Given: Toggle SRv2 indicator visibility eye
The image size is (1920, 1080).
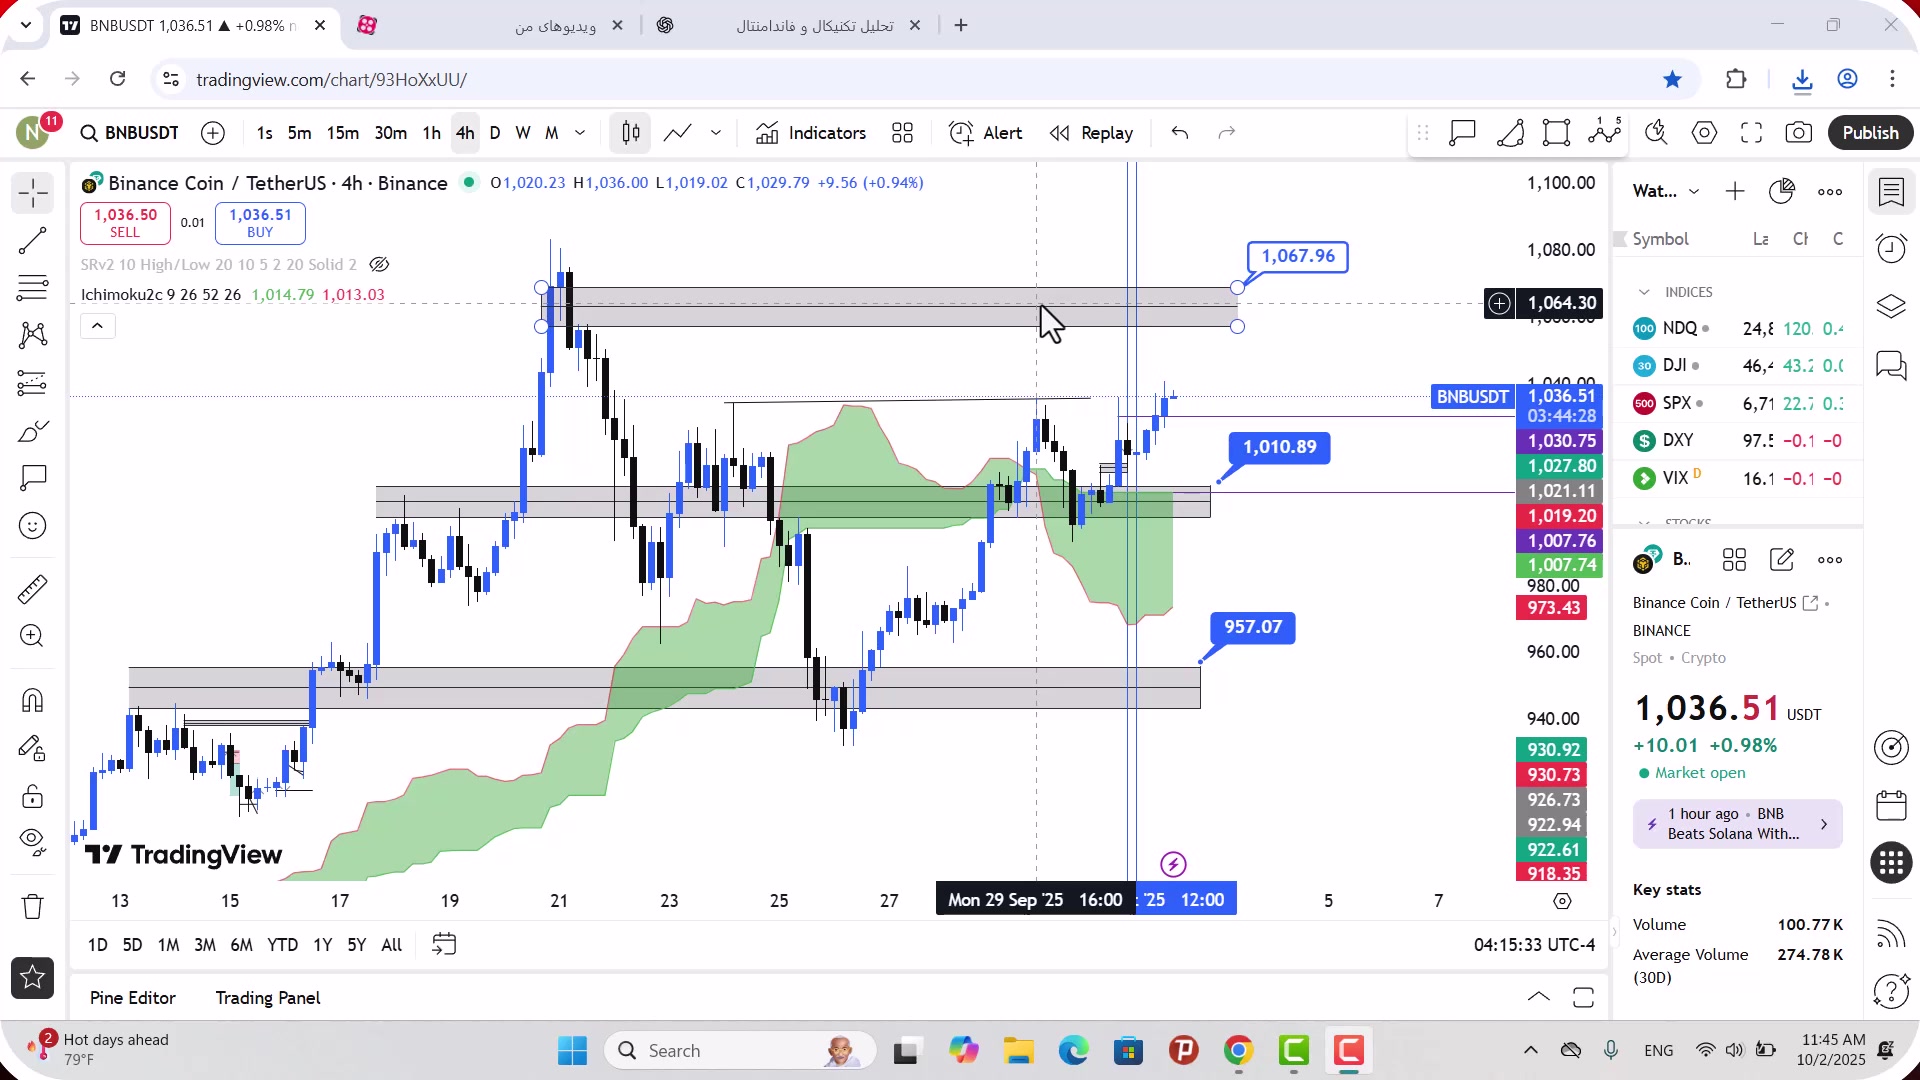Looking at the screenshot, I should tap(379, 265).
